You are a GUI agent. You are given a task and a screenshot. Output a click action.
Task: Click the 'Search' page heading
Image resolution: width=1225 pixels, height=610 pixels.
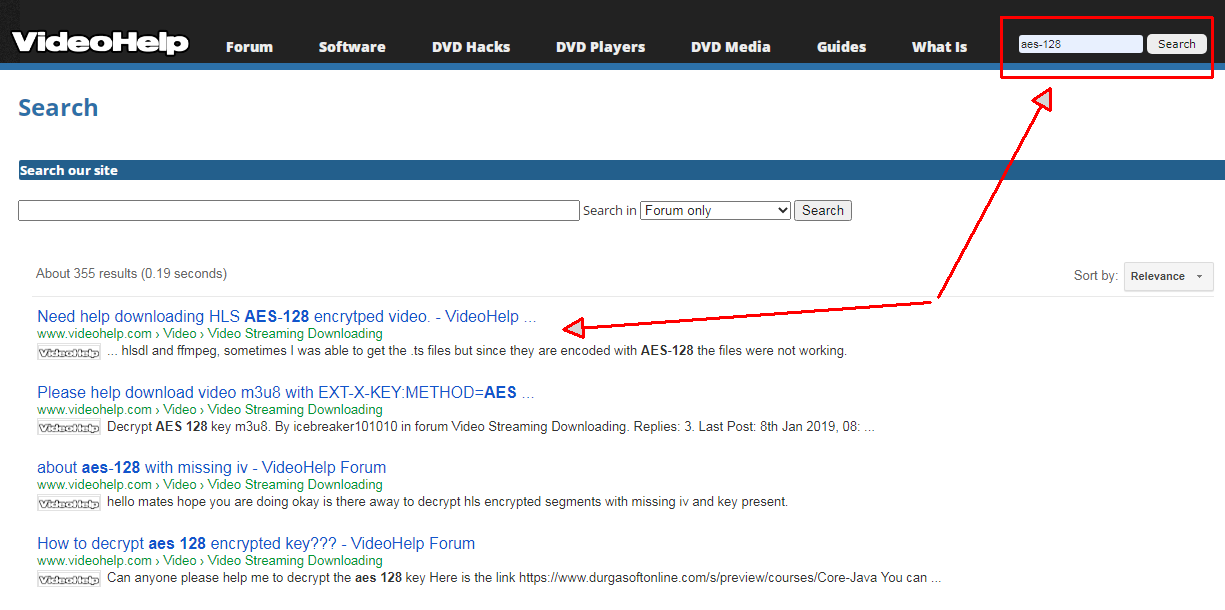tap(58, 108)
